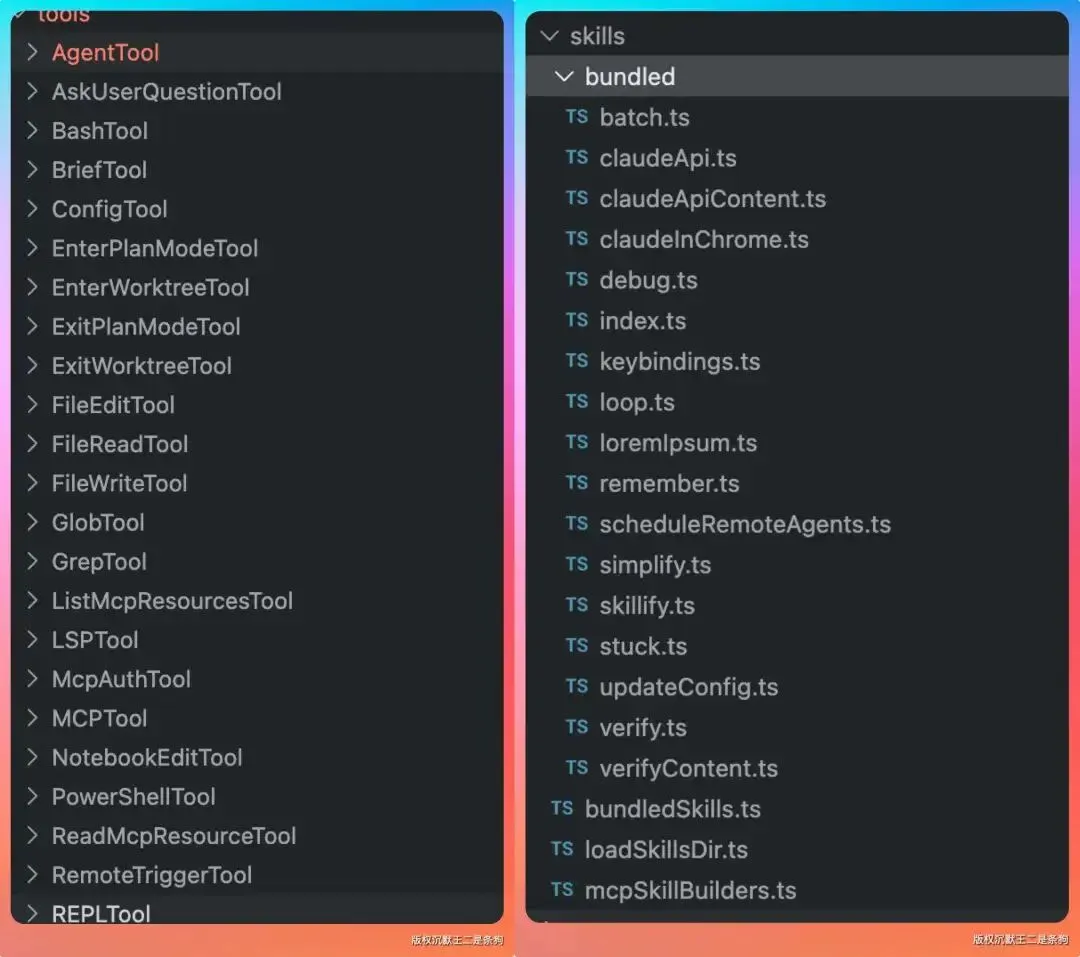Click the TS icon beside batch.ts

pos(577,117)
